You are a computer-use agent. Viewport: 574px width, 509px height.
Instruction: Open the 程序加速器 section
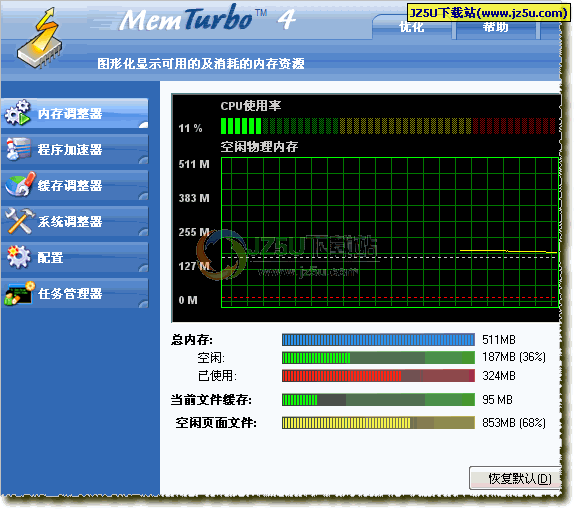(x=75, y=149)
